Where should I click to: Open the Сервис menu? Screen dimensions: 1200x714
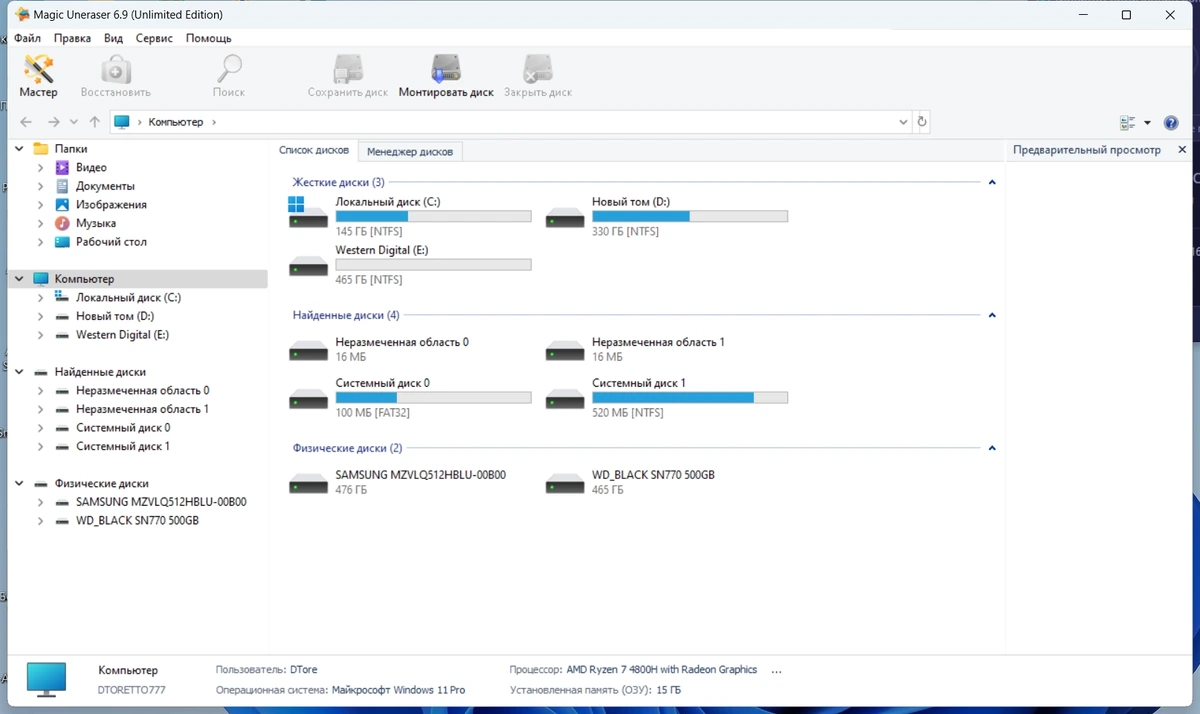tap(153, 38)
